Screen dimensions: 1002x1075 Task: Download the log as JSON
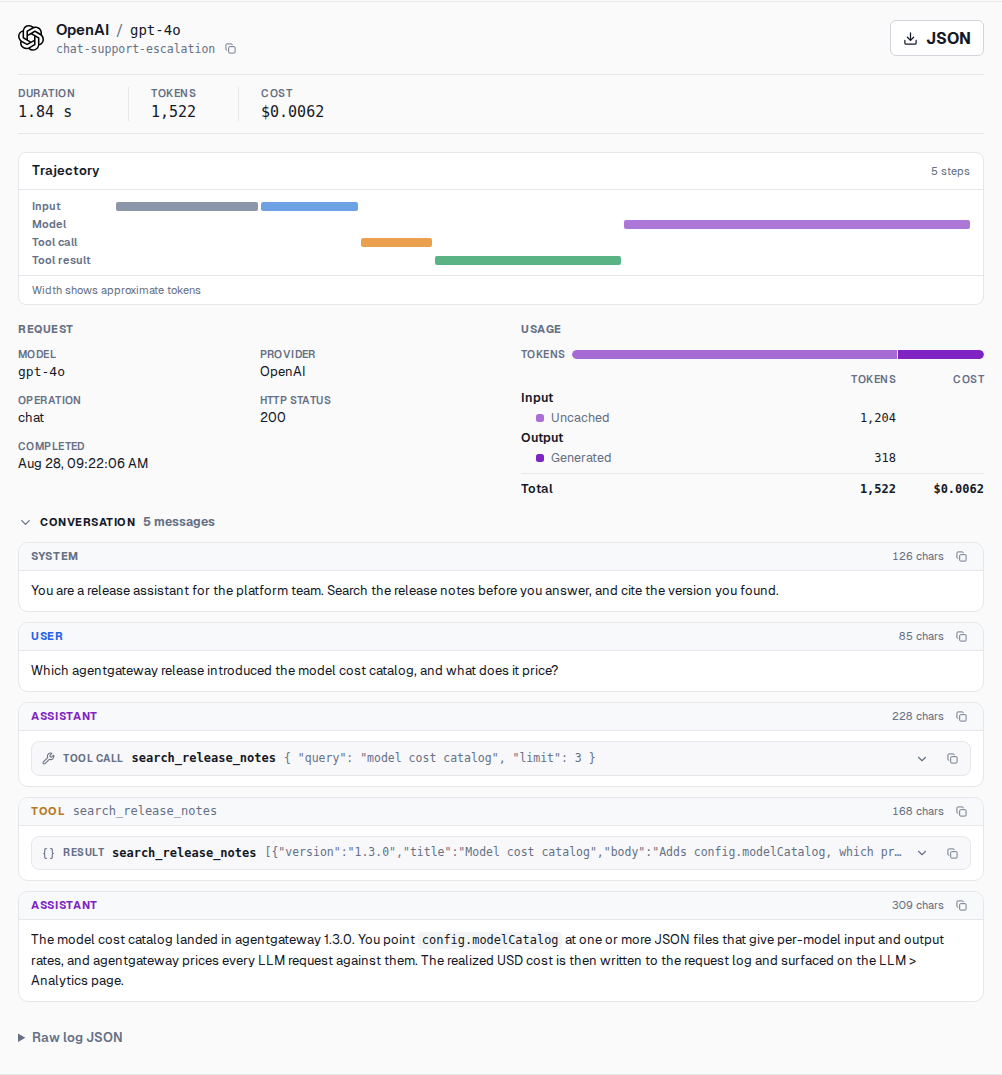pyautogui.click(x=936, y=38)
